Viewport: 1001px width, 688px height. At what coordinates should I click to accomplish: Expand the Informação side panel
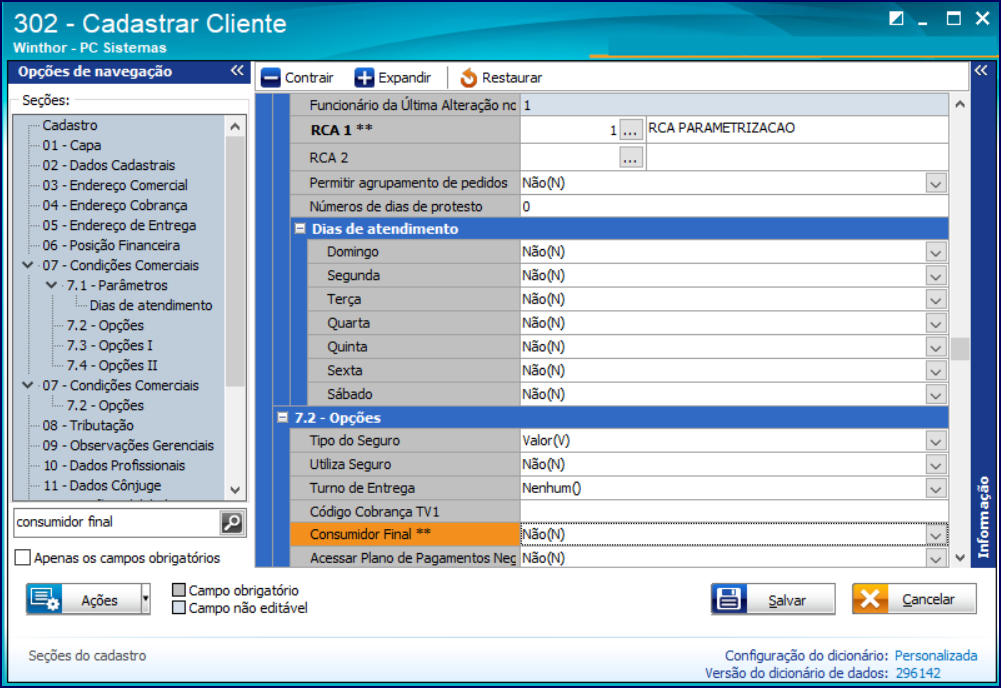(981, 70)
